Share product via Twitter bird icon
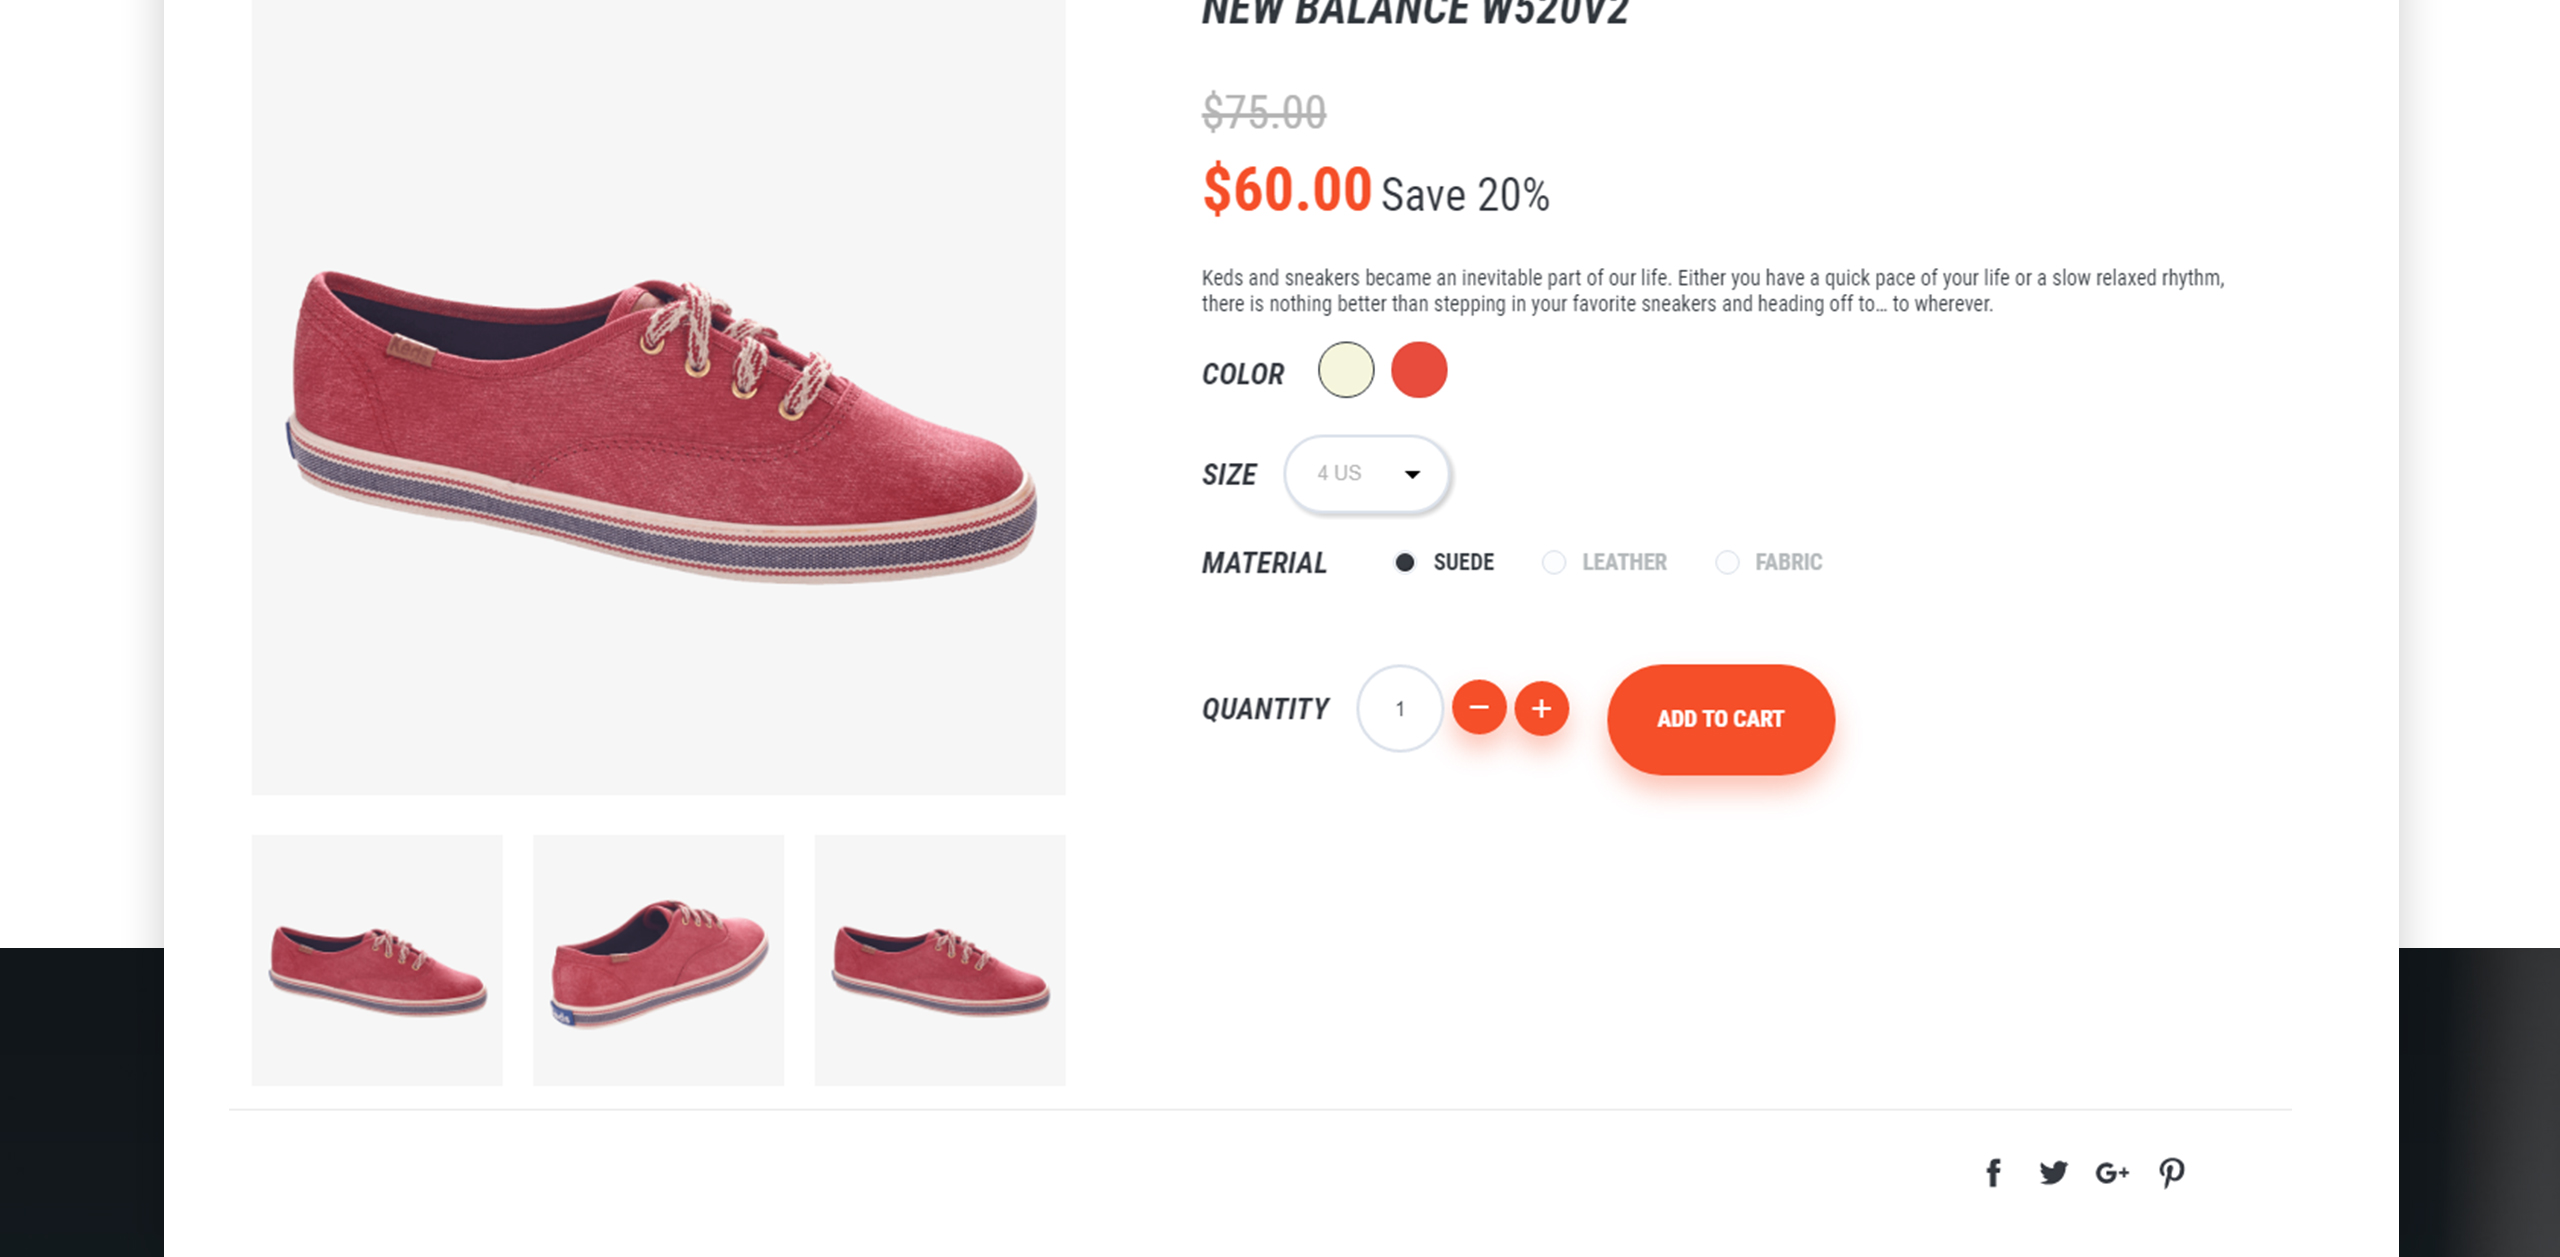This screenshot has height=1257, width=2560. 2053,1173
